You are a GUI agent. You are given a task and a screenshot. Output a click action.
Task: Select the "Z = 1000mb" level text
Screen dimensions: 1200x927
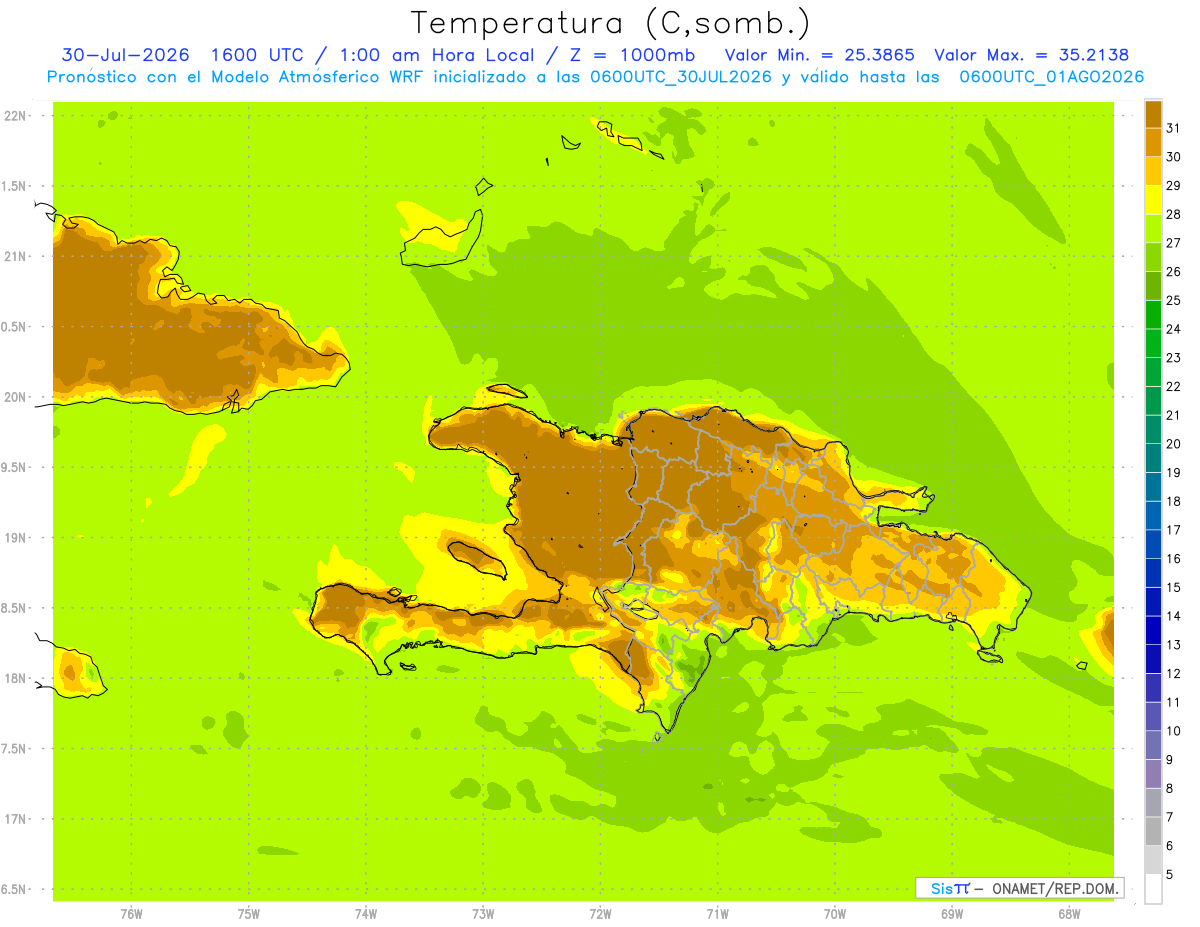pyautogui.click(x=635, y=55)
